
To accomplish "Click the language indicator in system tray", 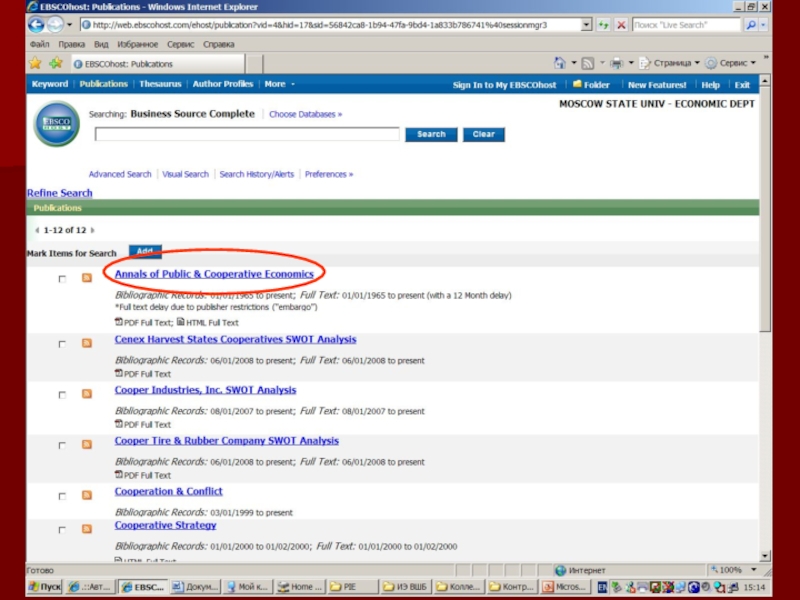I will (x=602, y=587).
